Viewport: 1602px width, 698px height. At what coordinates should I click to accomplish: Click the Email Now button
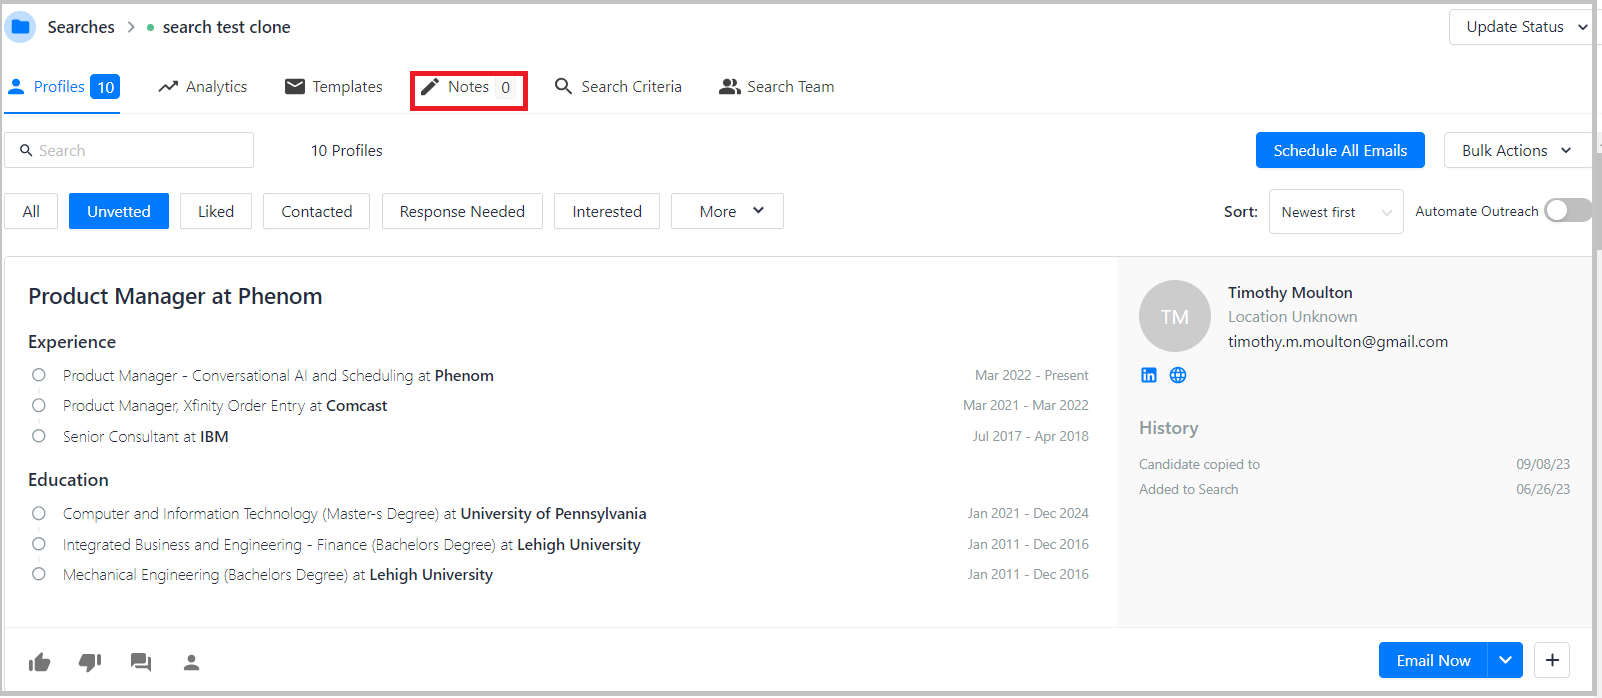(x=1433, y=660)
